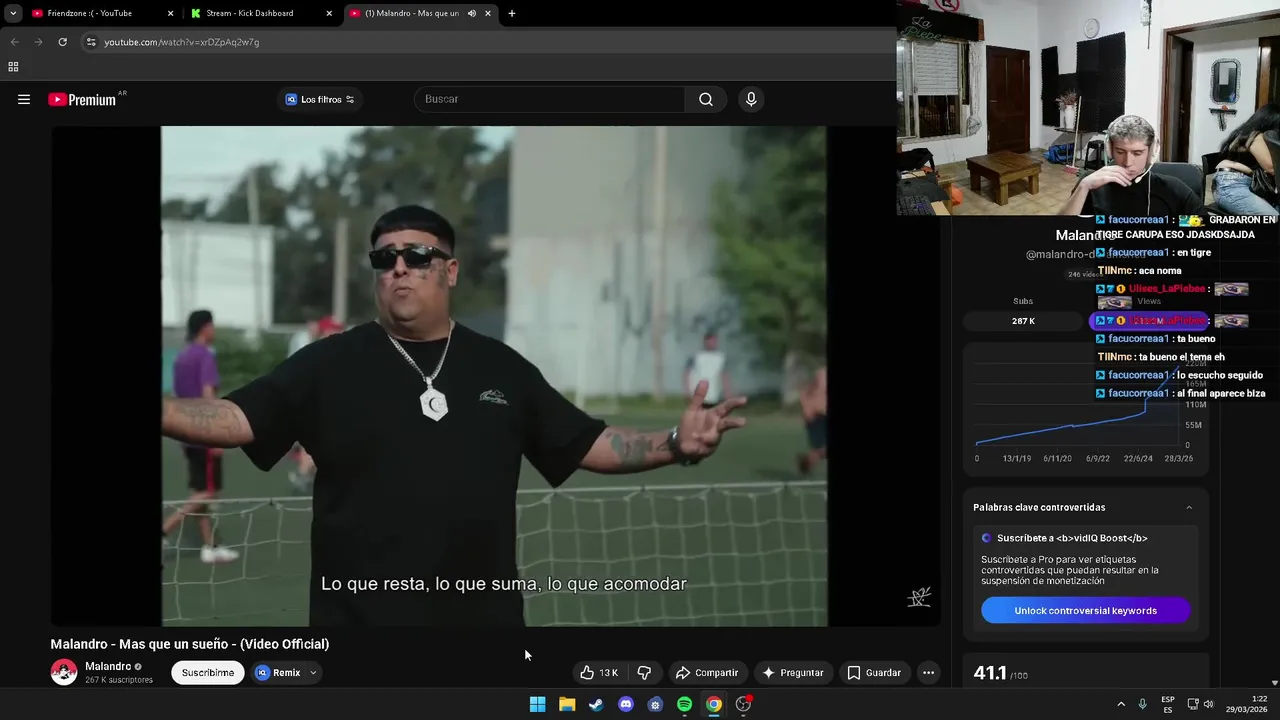This screenshot has height=720, width=1280.
Task: Click the ESP language indicator in taskbar
Action: (x=1168, y=704)
